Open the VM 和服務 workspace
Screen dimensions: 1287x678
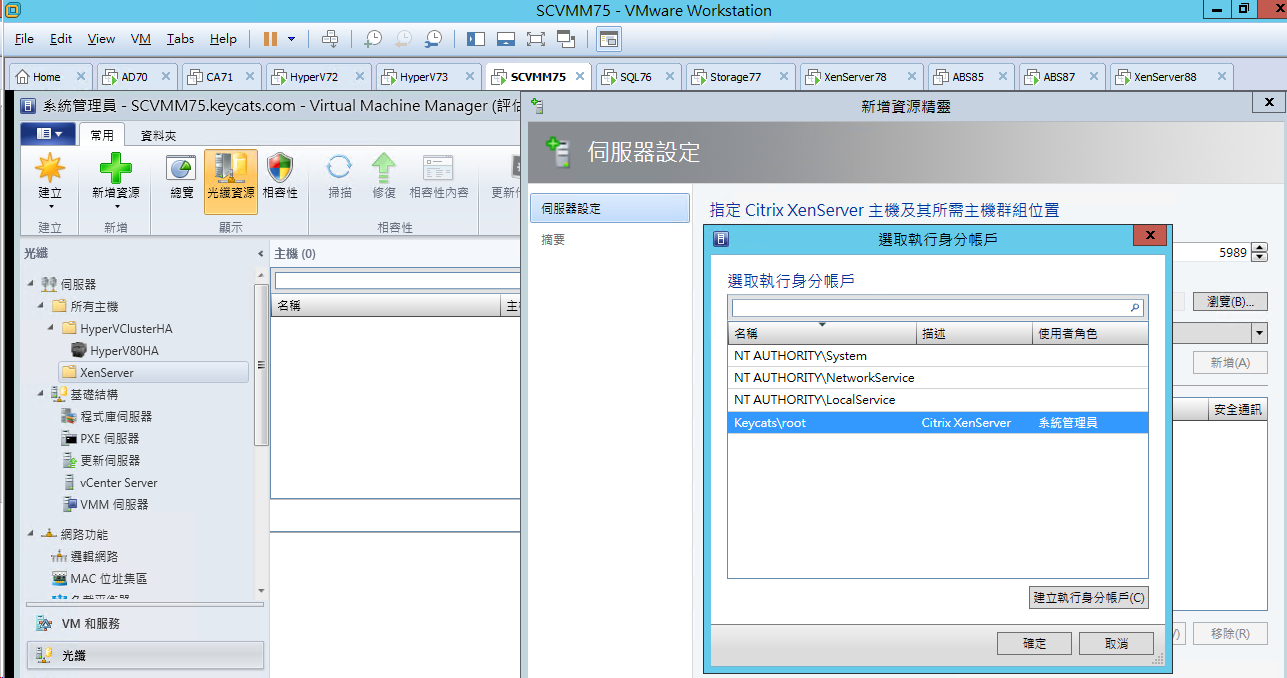[145, 623]
